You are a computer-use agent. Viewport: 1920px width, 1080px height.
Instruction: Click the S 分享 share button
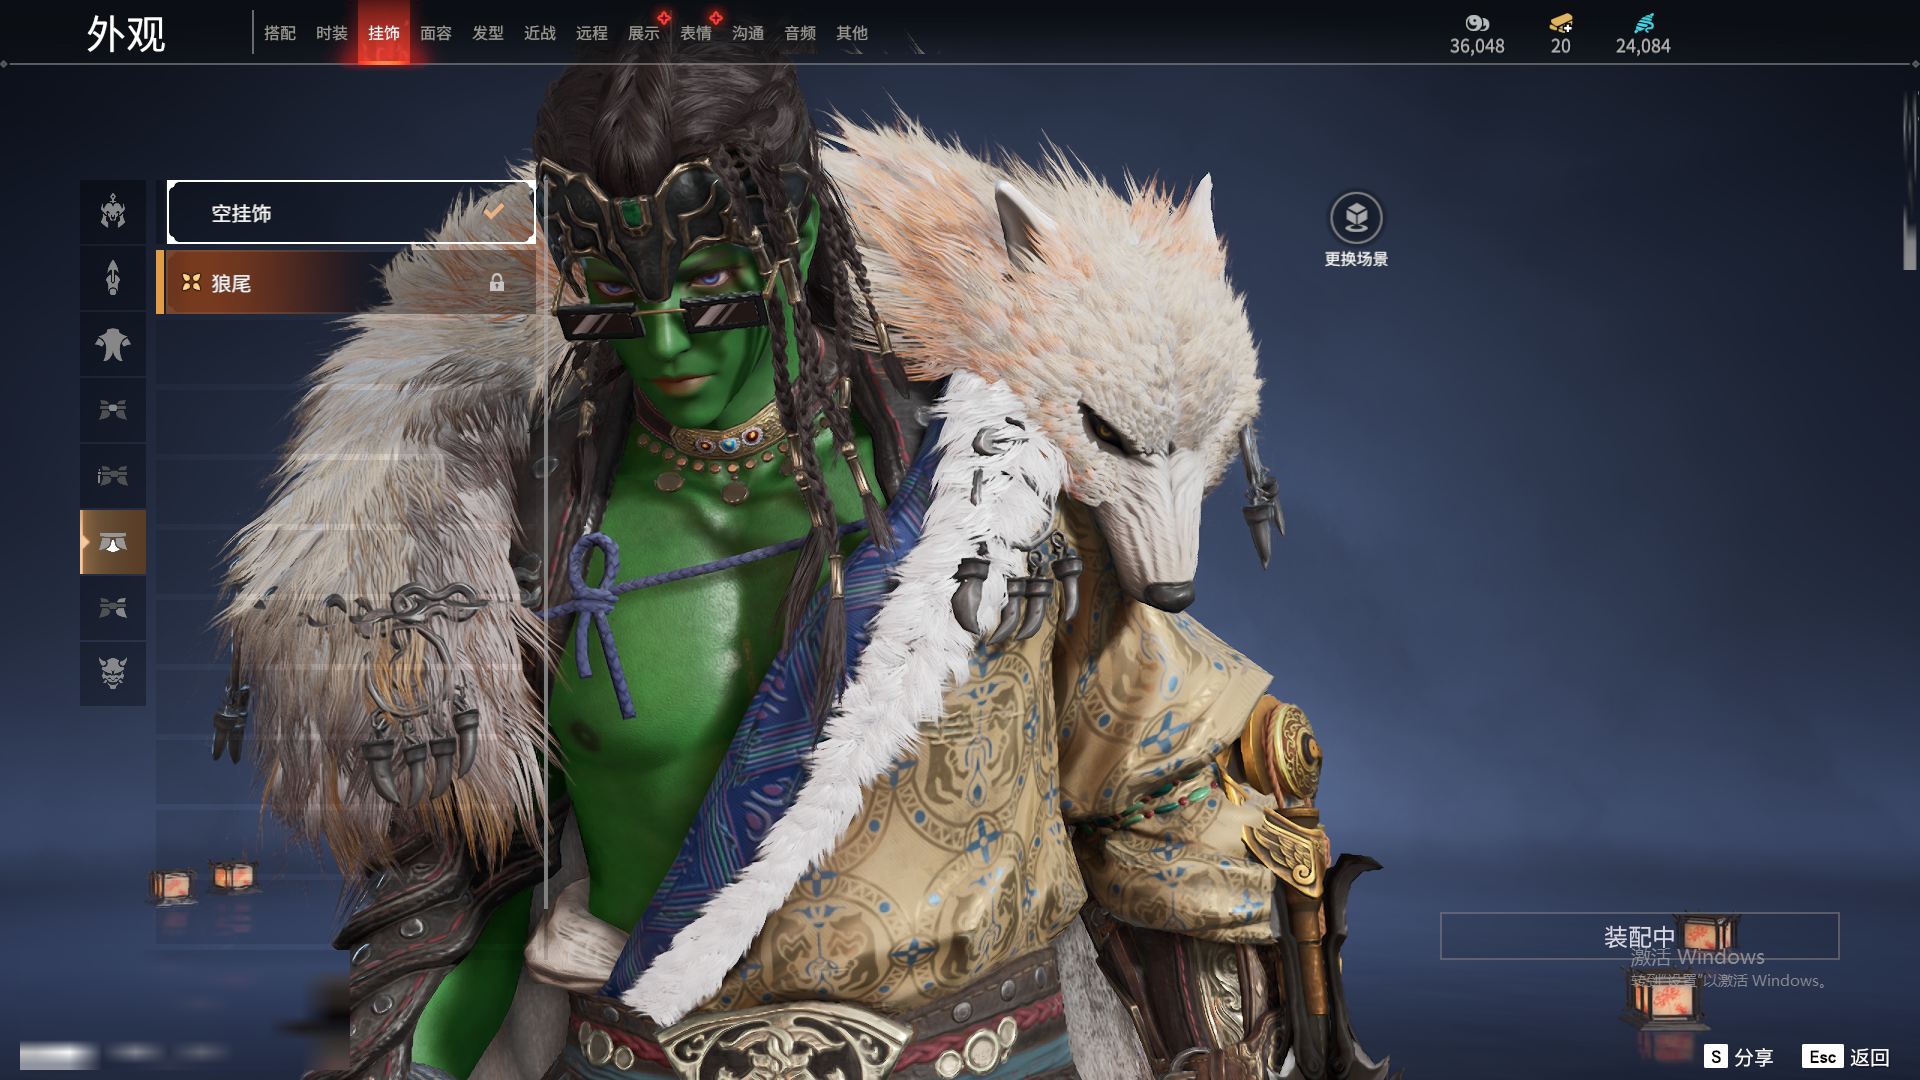pos(1739,1057)
